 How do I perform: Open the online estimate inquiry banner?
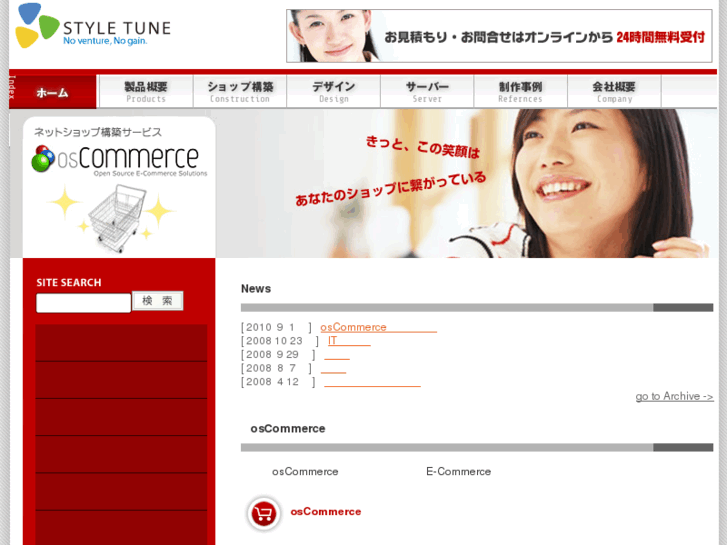coord(499,36)
